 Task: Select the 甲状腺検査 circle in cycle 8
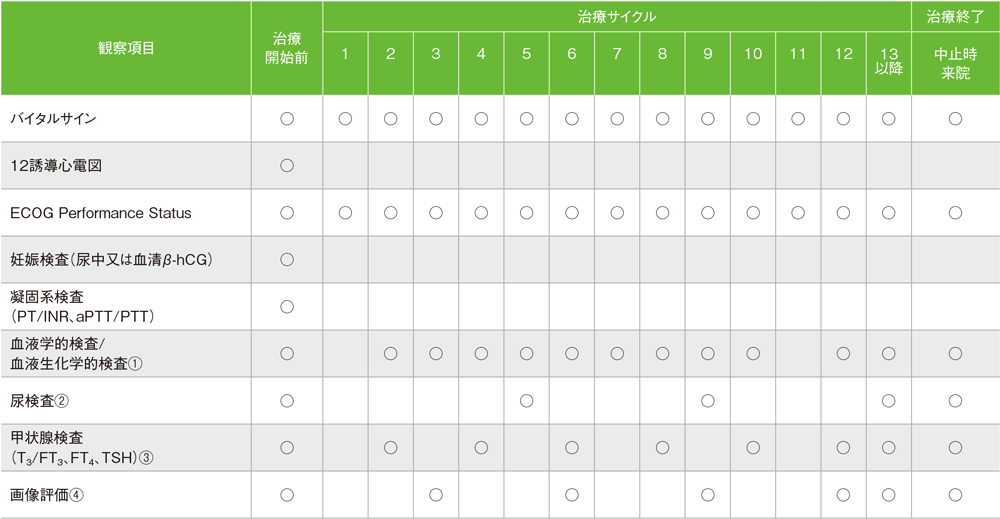point(662,447)
